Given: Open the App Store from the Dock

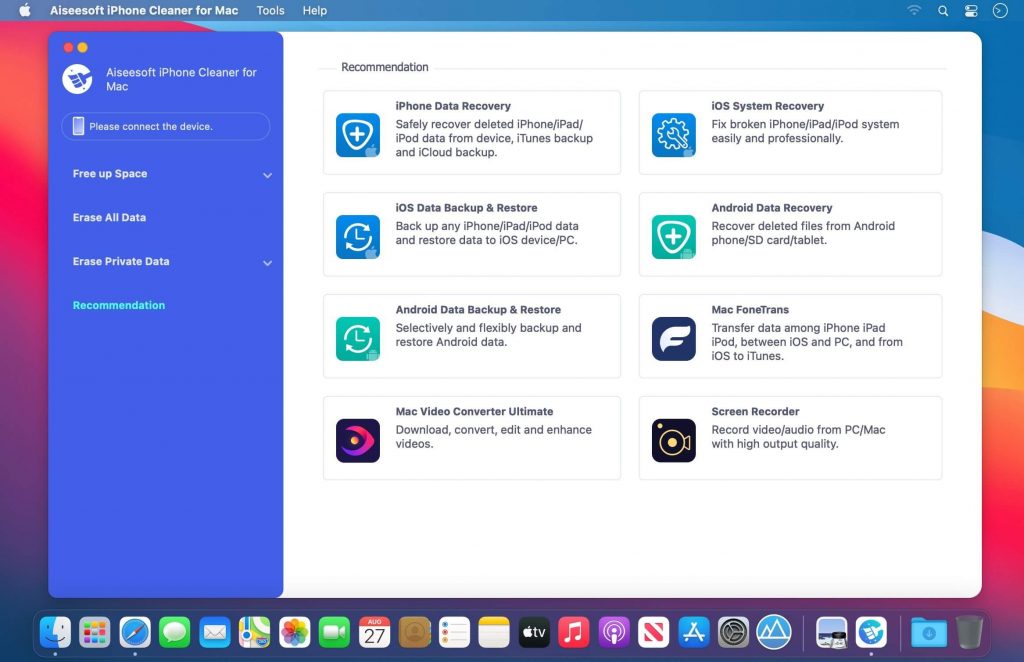Looking at the screenshot, I should (x=694, y=632).
